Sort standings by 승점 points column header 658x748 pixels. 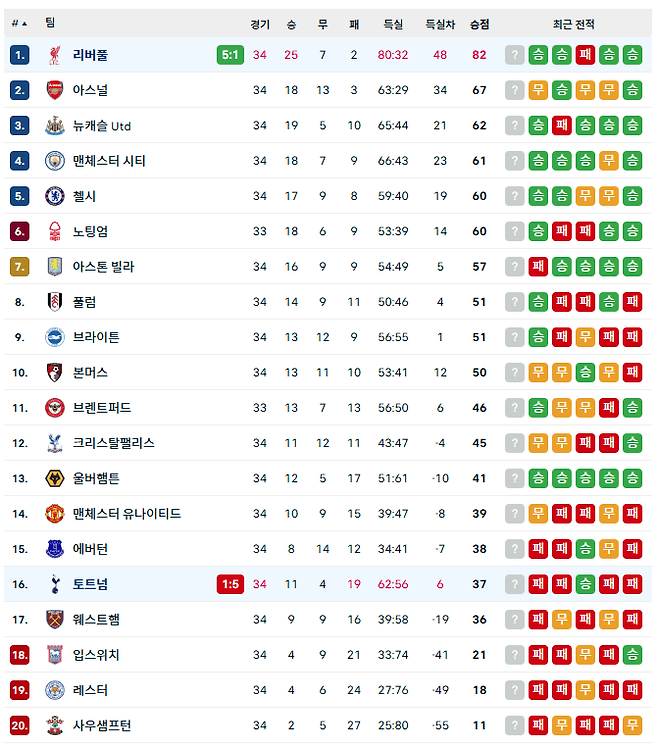(x=480, y=24)
